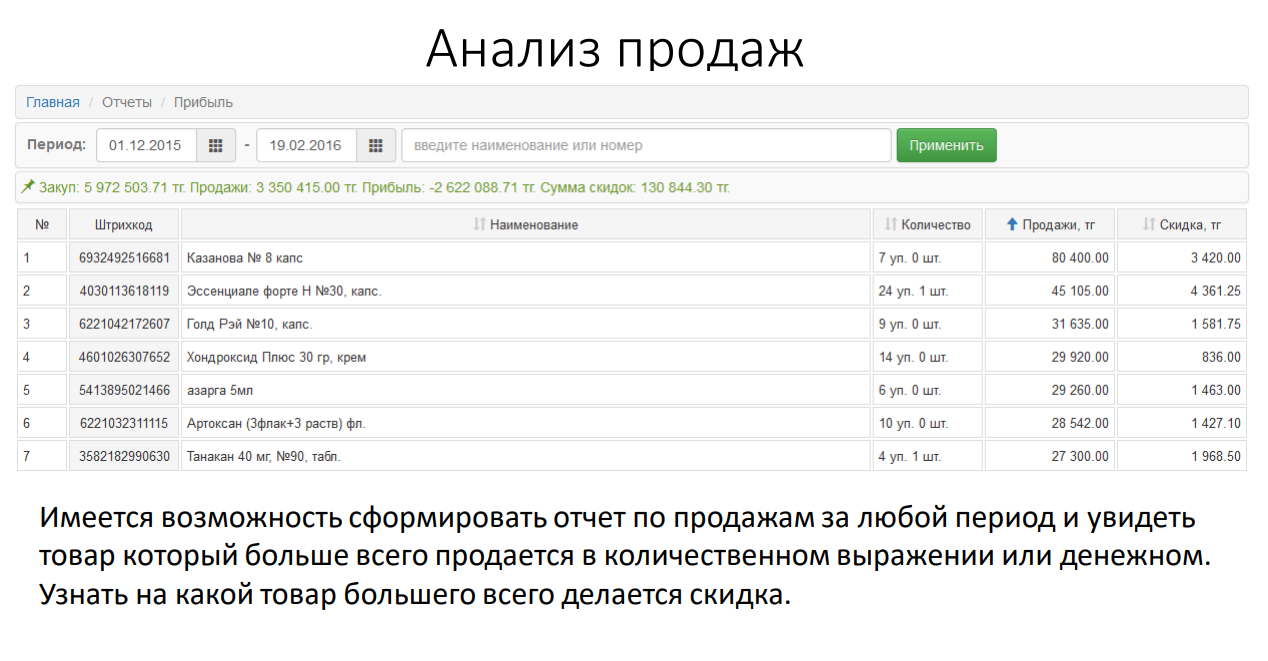Click the № column header
The height and width of the screenshot is (661, 1268).
(42, 225)
